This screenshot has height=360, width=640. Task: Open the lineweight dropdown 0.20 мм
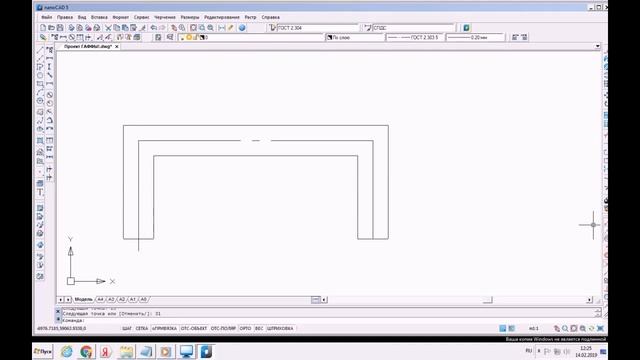[x=475, y=37]
